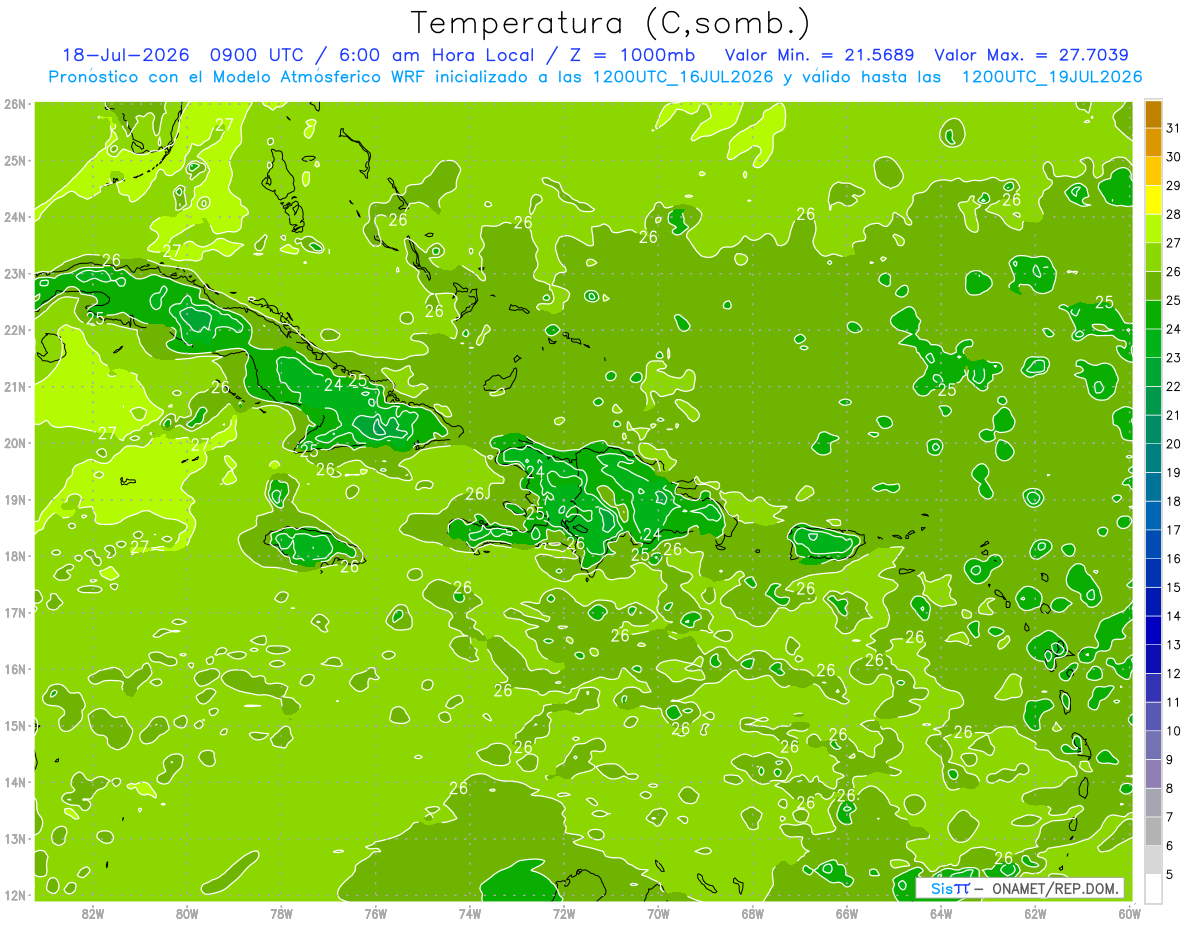Click the longitude axis label "74W"
The width and height of the screenshot is (1200, 927).
pos(470,913)
